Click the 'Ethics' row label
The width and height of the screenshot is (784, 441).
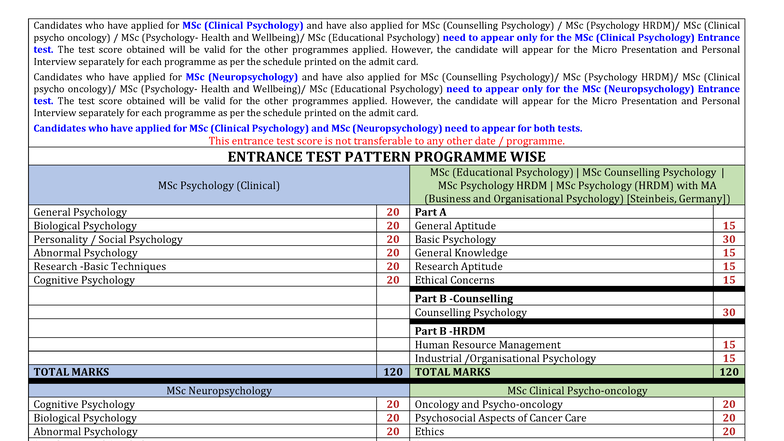(x=429, y=432)
